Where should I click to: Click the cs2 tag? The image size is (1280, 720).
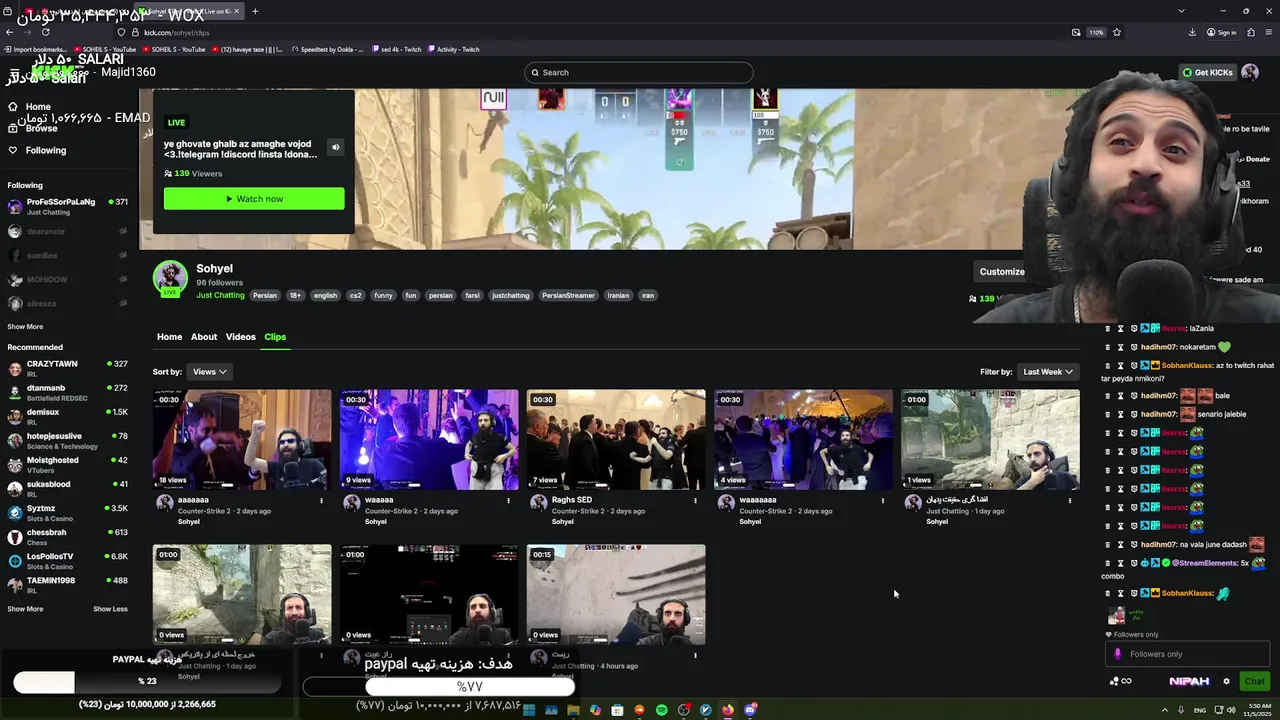coord(355,296)
